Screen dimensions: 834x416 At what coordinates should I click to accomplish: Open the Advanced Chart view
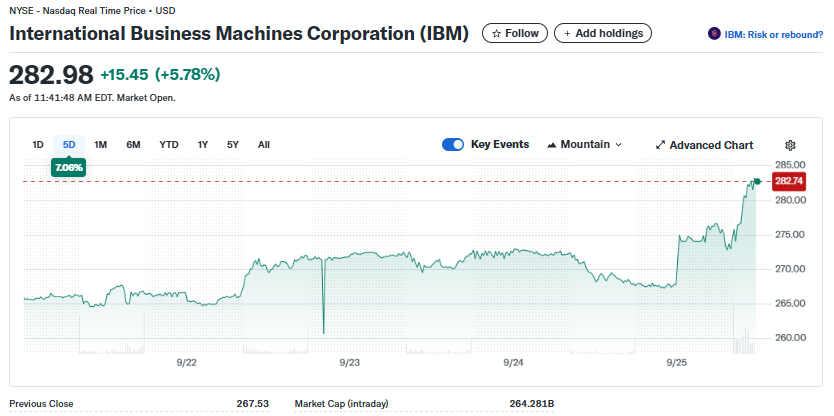[704, 145]
